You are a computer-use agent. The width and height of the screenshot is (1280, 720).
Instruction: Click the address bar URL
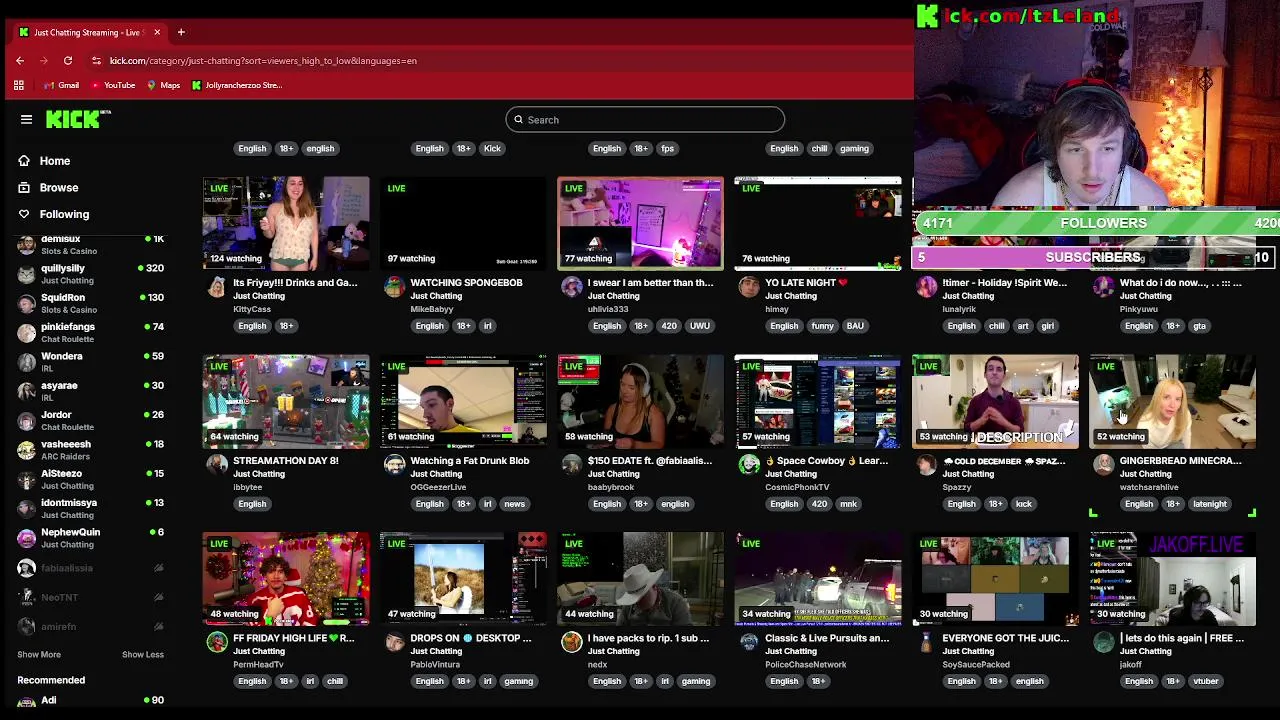click(x=263, y=60)
